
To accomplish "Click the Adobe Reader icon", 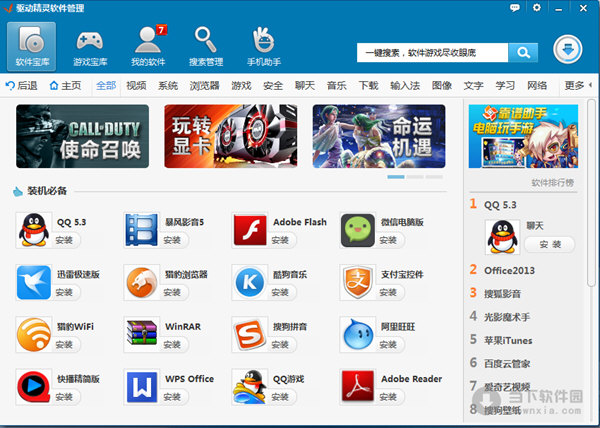I will point(358,387).
